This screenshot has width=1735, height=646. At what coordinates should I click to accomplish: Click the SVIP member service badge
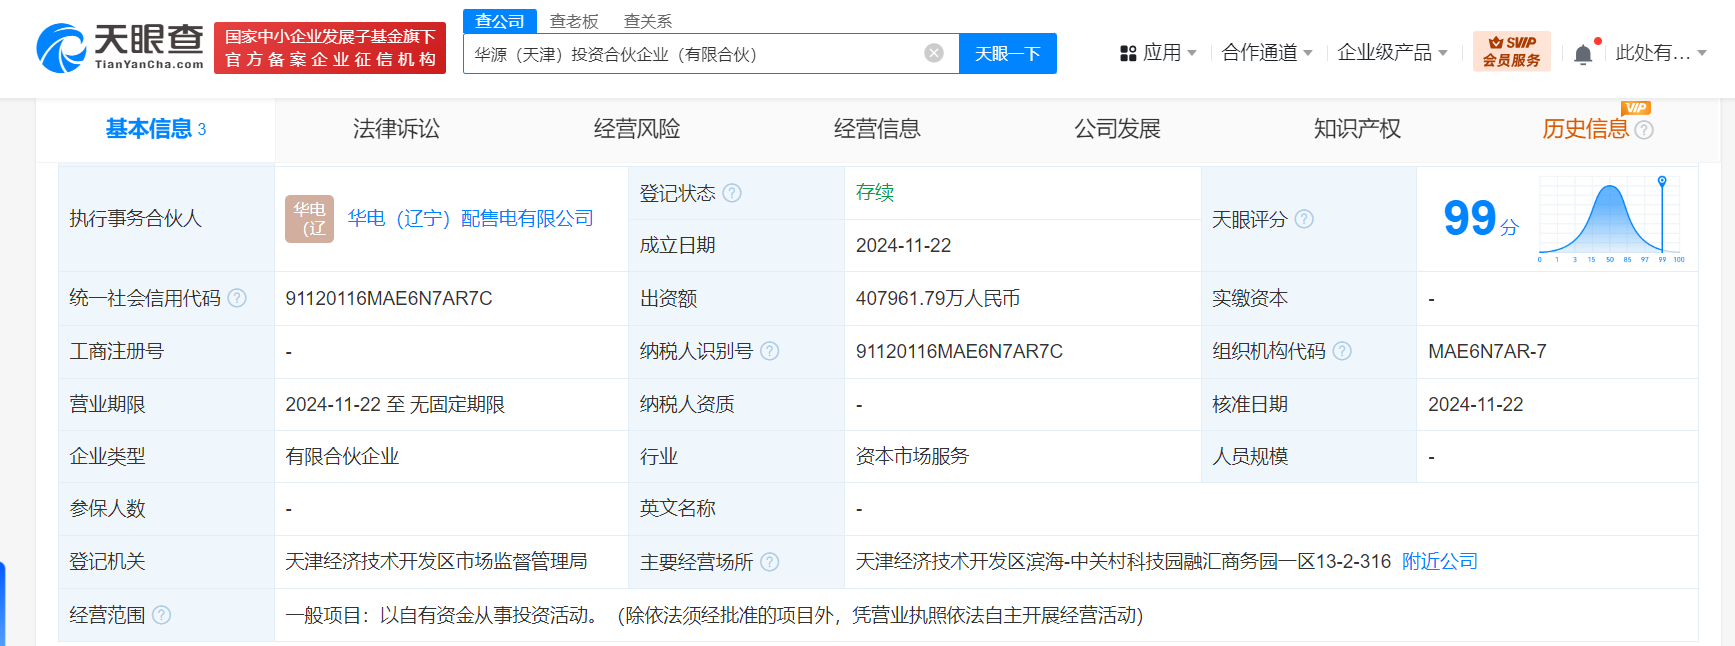point(1511,51)
